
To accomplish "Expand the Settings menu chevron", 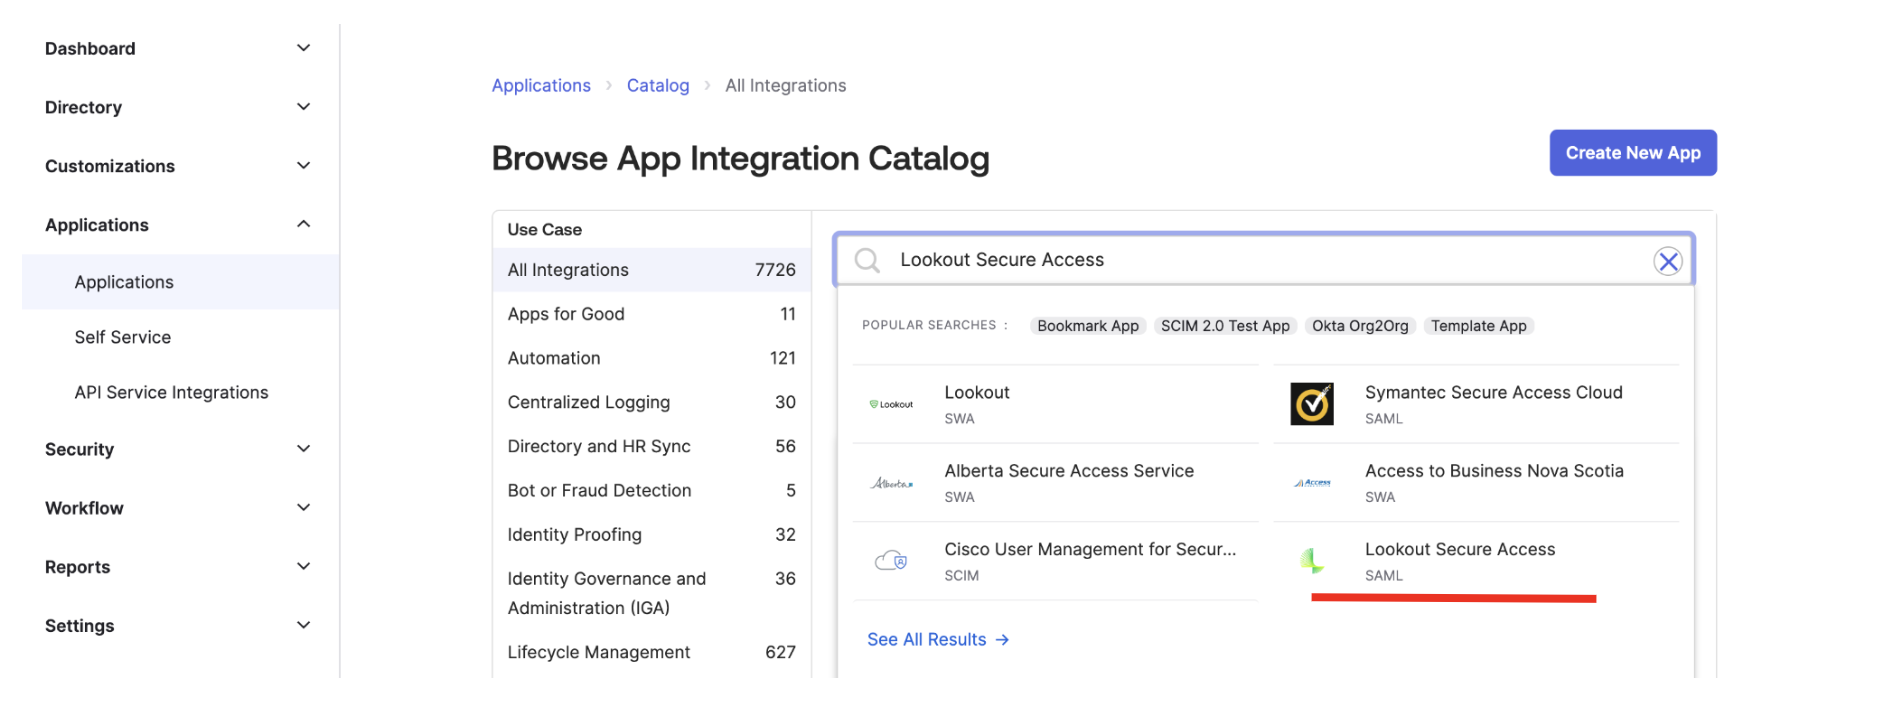I will click(304, 626).
